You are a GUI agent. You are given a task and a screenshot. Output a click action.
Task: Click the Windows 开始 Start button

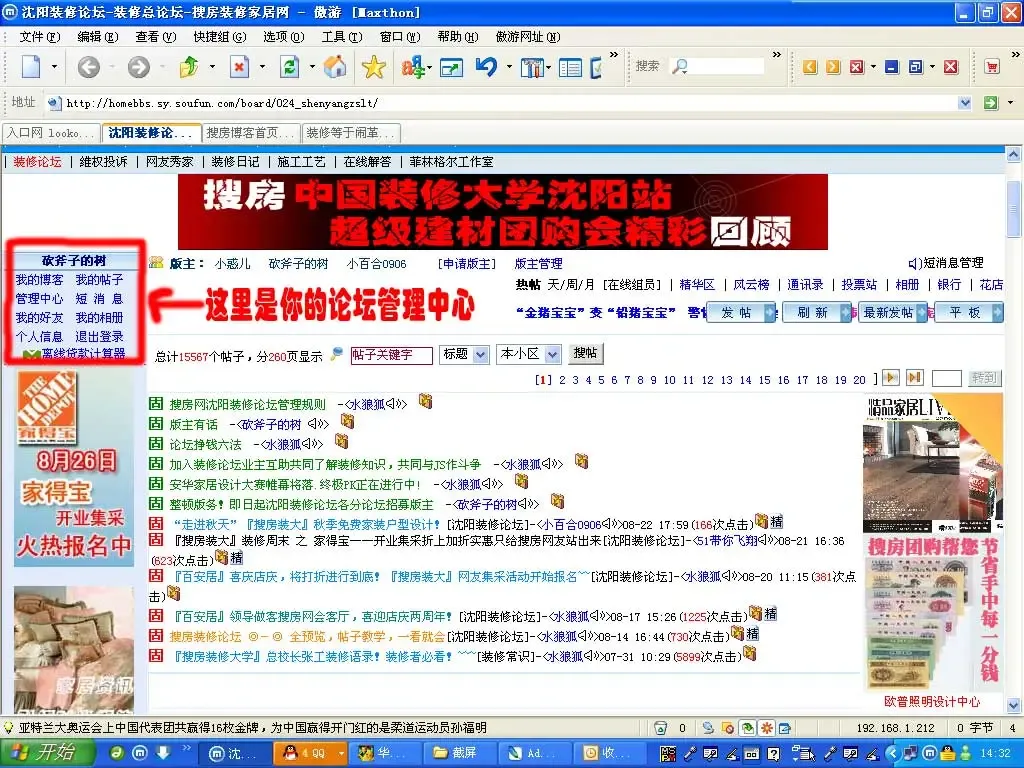point(47,754)
